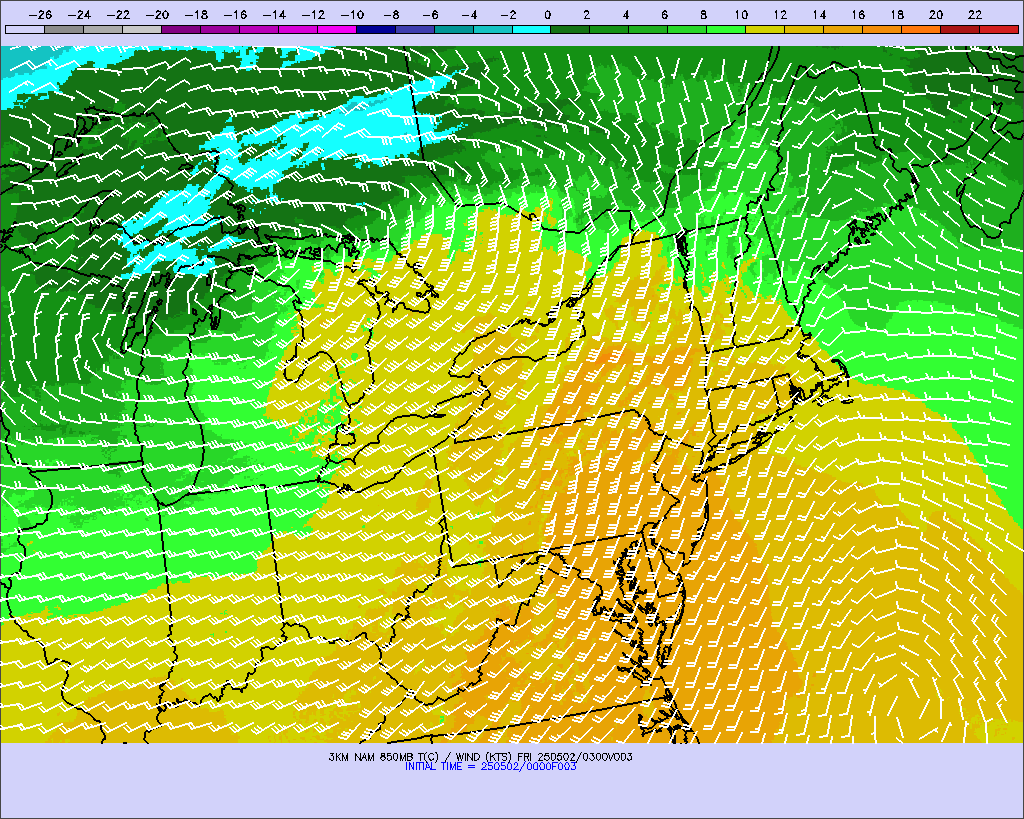
Task: Click the 6 legend label
Action: (x=664, y=14)
